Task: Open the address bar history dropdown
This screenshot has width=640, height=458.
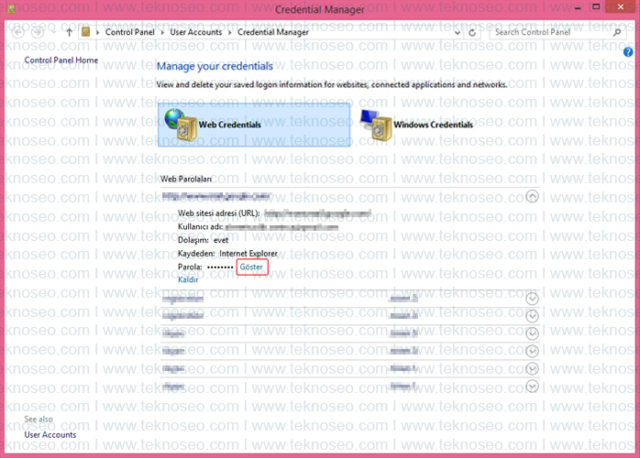Action: click(x=458, y=33)
